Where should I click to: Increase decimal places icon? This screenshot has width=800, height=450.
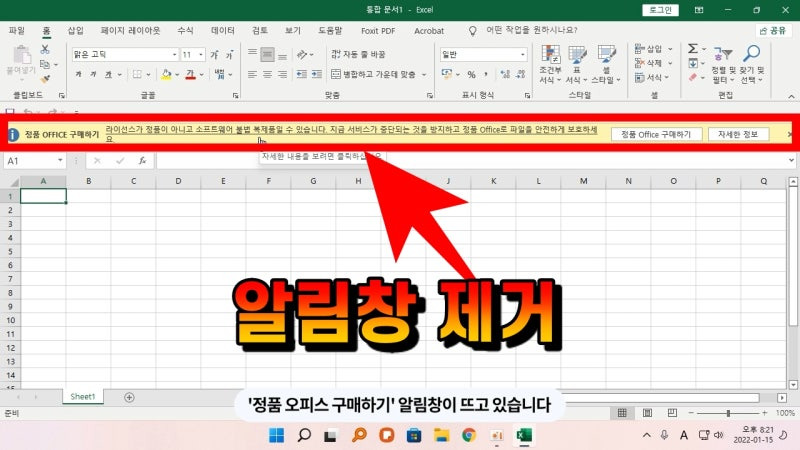(505, 74)
